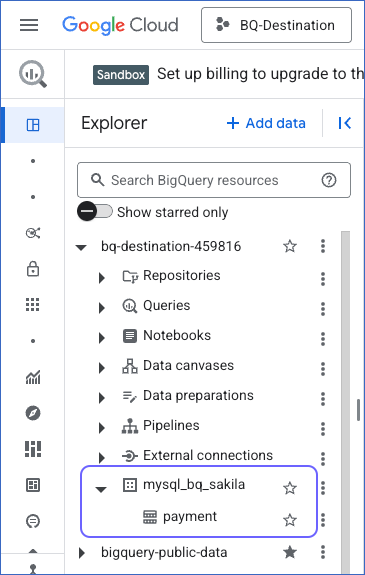Open more actions for External connections
365x575 pixels.
pos(323,458)
